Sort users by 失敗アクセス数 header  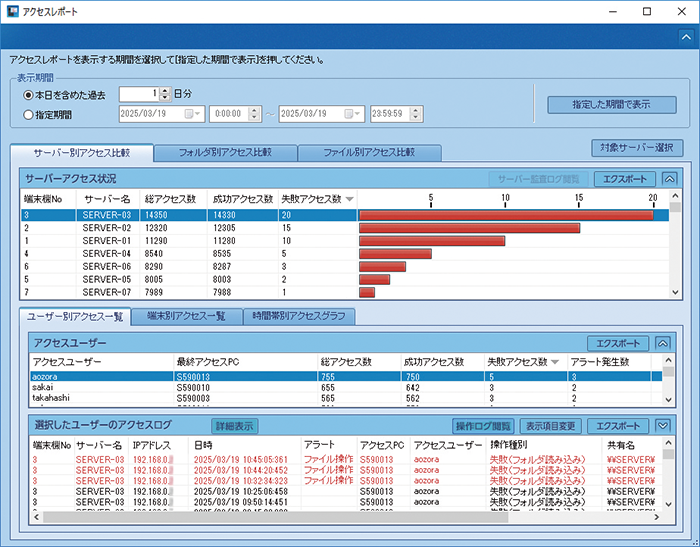(x=525, y=362)
